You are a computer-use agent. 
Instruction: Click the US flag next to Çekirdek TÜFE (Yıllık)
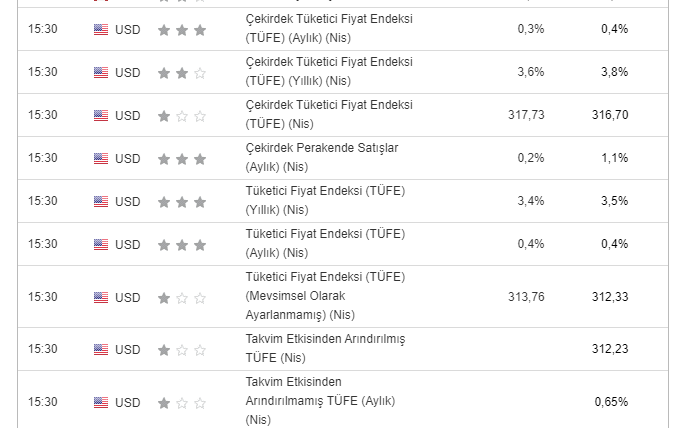[x=100, y=72]
